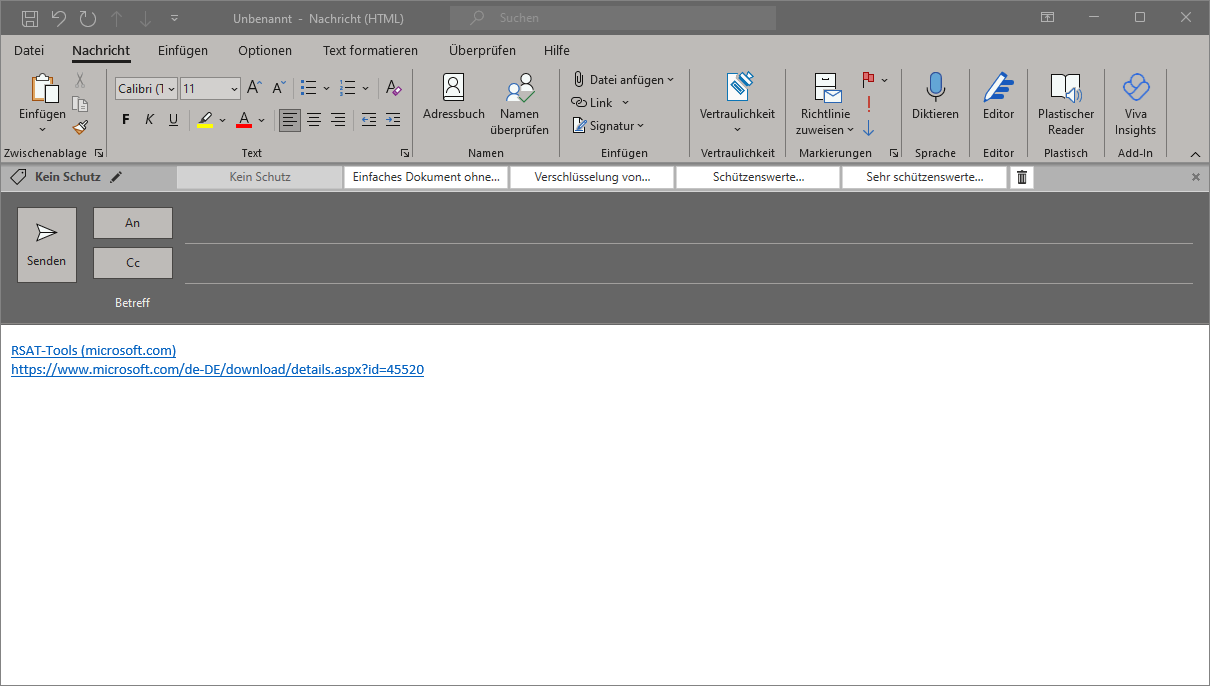Open the Optionen ribbon tab
The width and height of the screenshot is (1210, 686).
(x=265, y=50)
